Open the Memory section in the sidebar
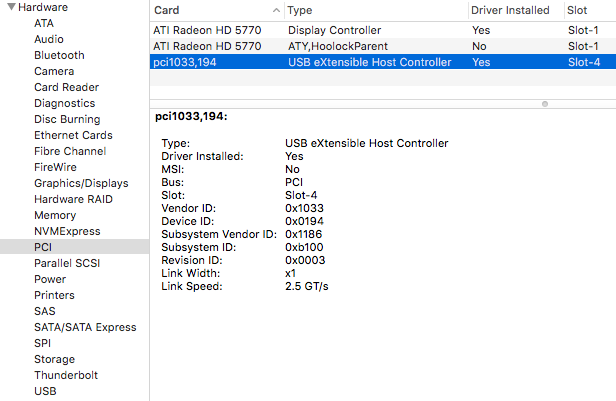Screen dimensions: 616x401 (x=55, y=215)
